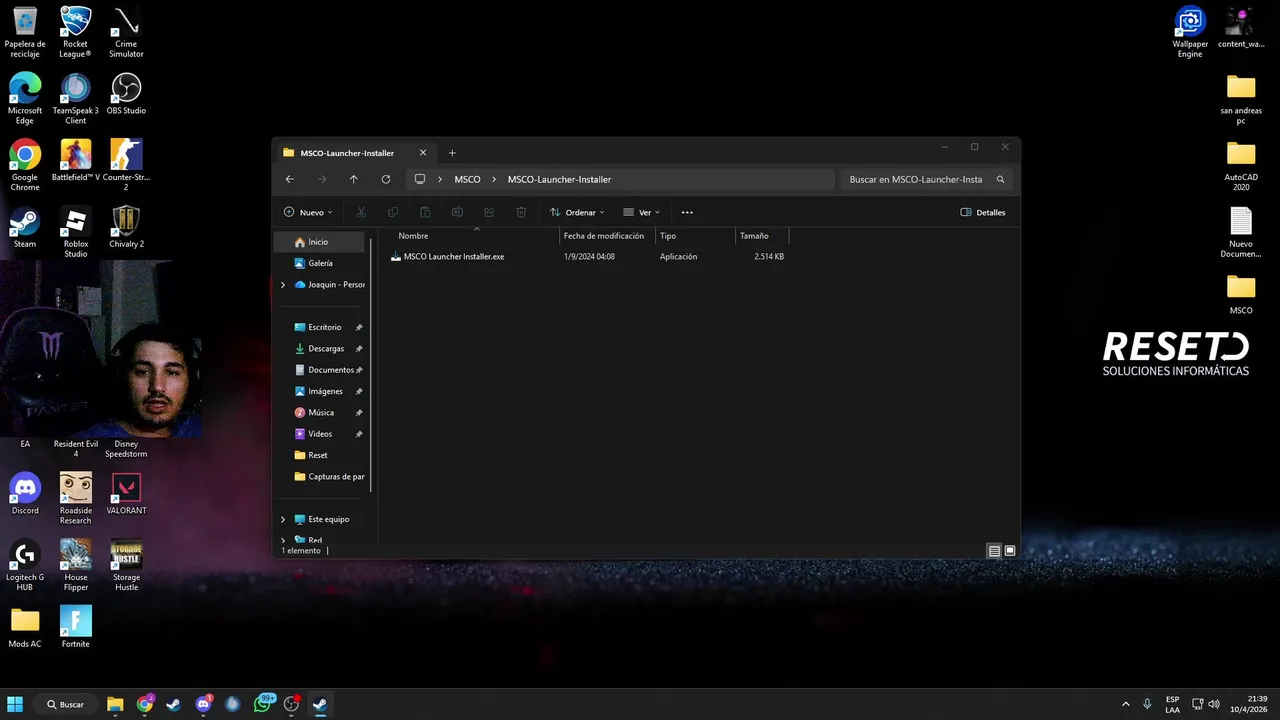Click the taskbar Buscar search box
1280x720 pixels.
[x=65, y=704]
